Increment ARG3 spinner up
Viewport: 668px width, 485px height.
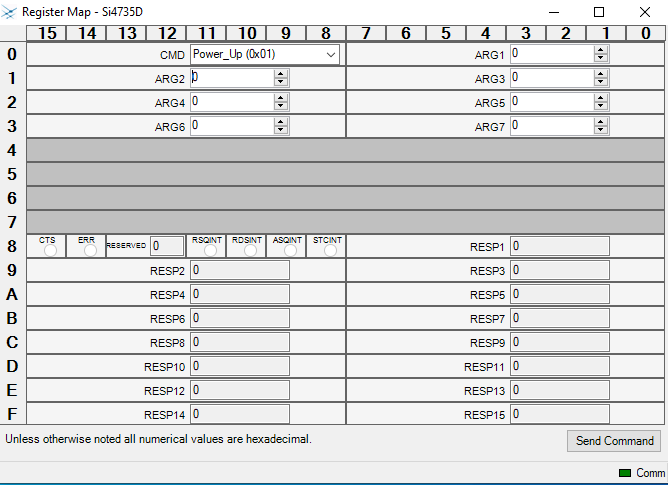(601, 74)
